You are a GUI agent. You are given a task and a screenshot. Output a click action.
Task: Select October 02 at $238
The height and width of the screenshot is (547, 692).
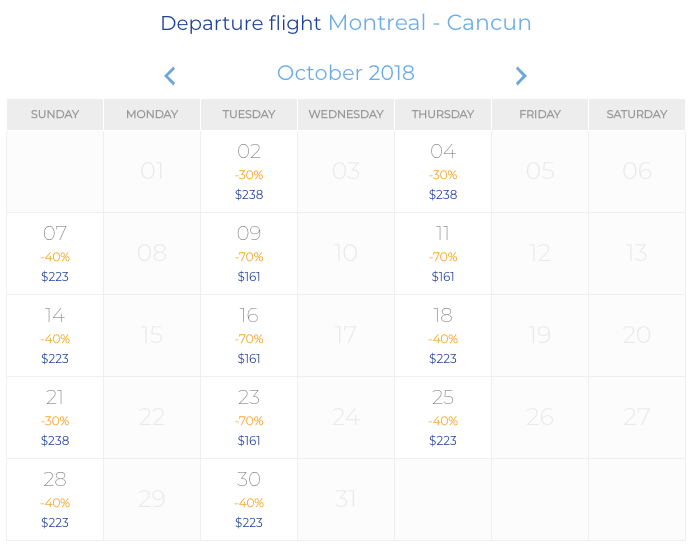coord(249,172)
